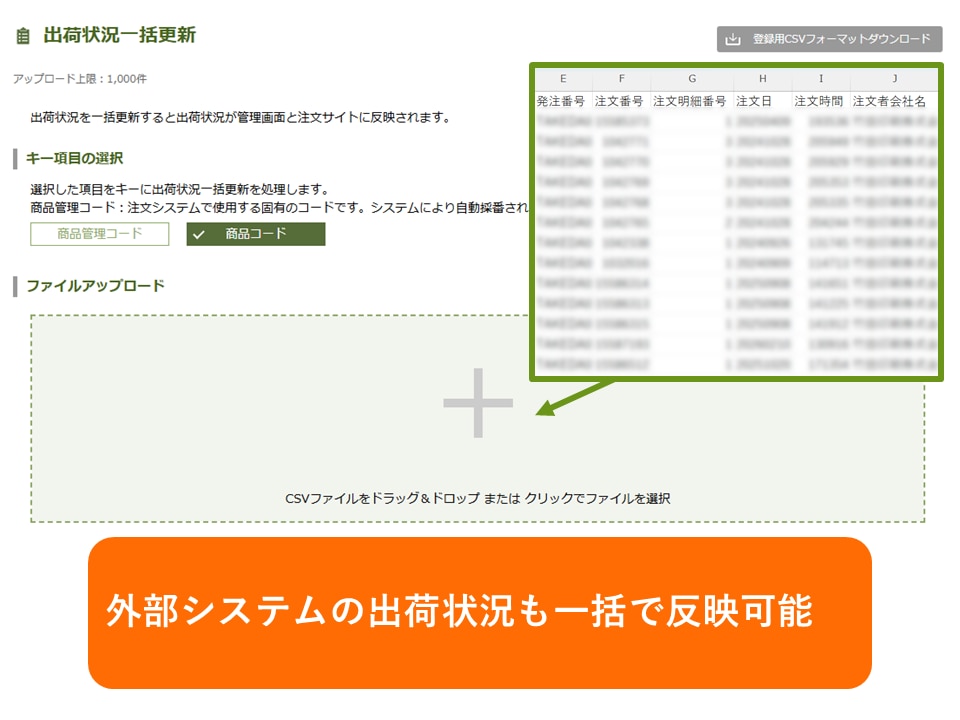Click the 注文明細番号 header cell
This screenshot has height=720, width=960.
pyautogui.click(x=690, y=101)
